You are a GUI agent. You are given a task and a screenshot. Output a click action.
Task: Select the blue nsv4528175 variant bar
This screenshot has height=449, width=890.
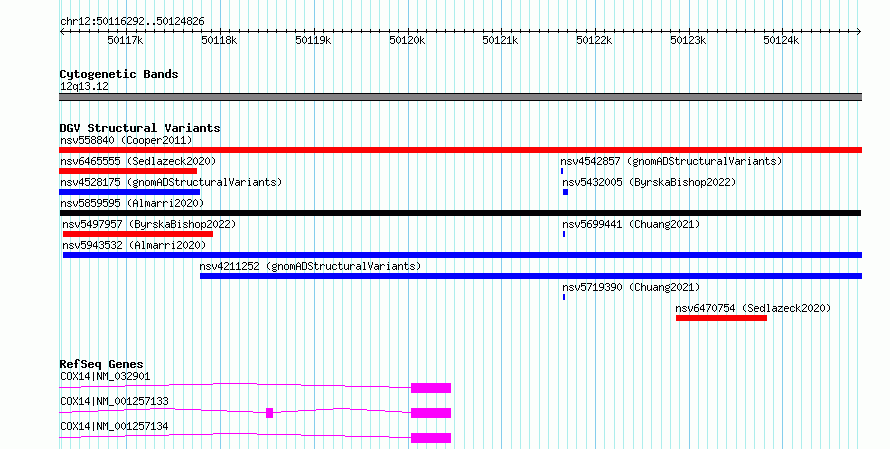coord(129,192)
